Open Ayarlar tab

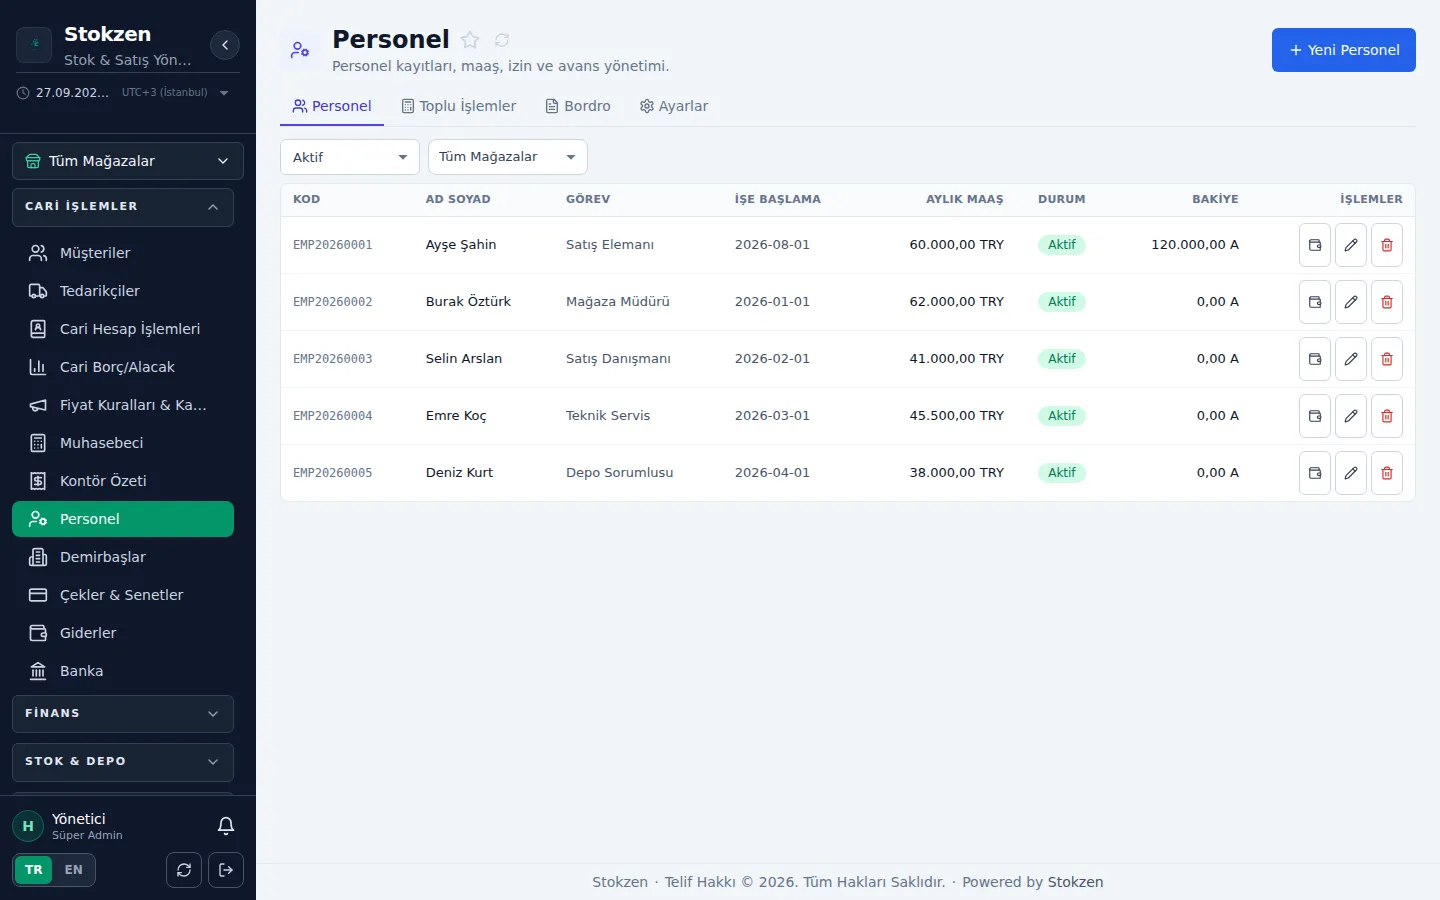[x=674, y=106]
